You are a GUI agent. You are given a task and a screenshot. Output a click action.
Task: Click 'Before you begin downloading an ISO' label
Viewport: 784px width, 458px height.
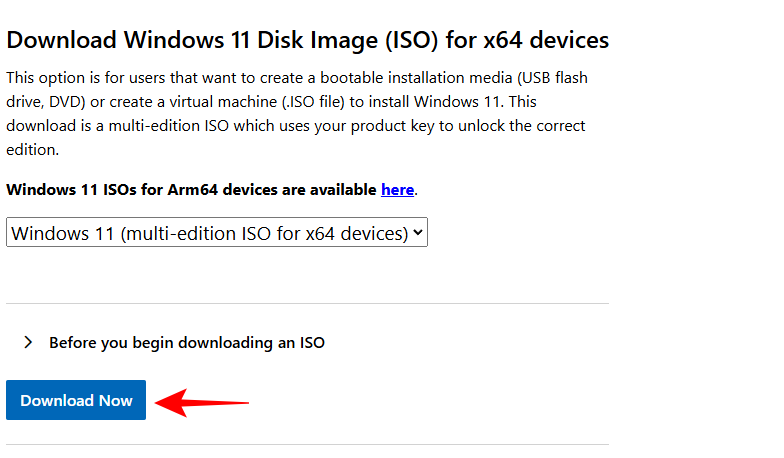coord(187,342)
